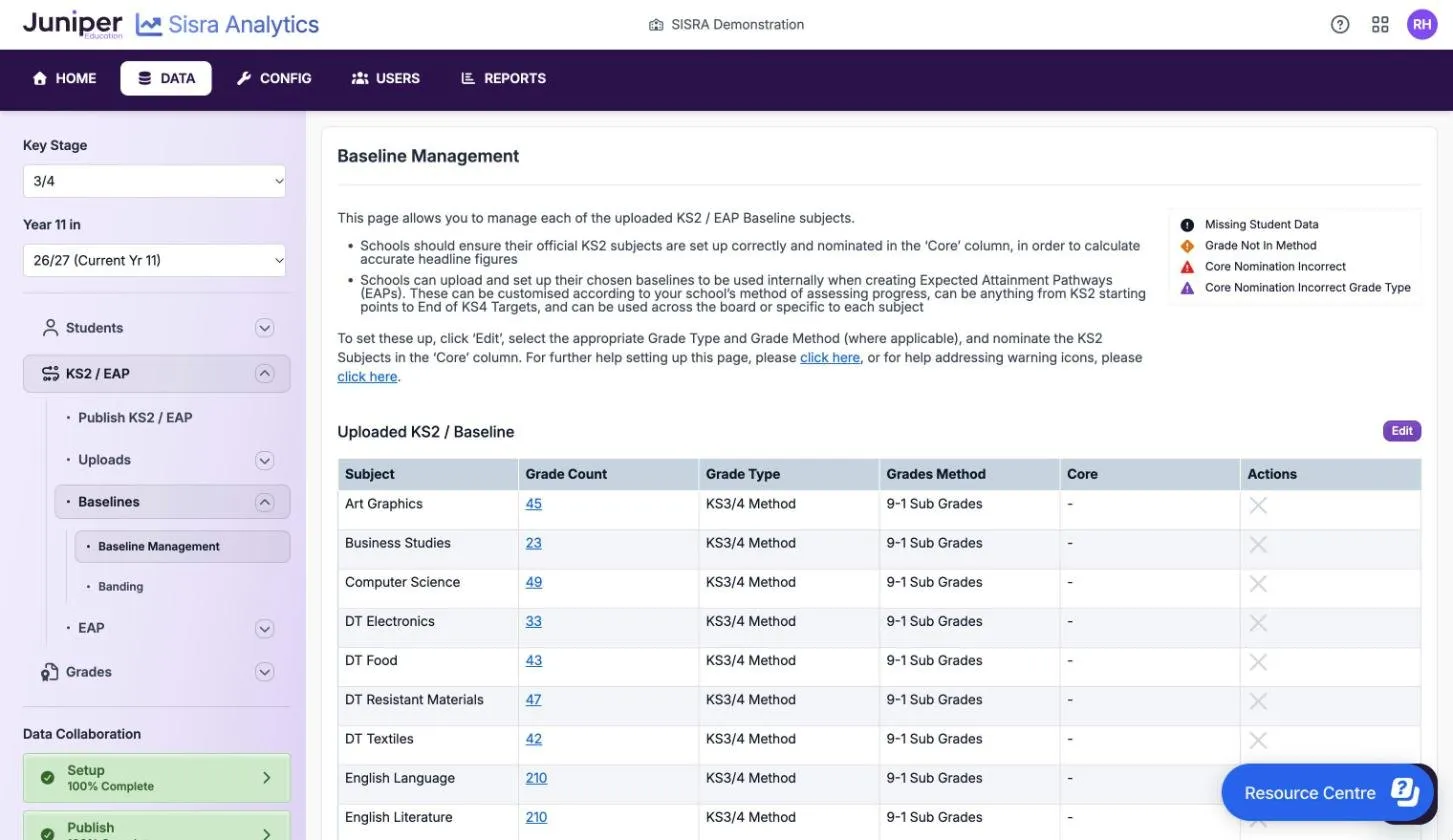Image resolution: width=1453 pixels, height=840 pixels.
Task: Click the X action in Business Studies row
Action: pyautogui.click(x=1258, y=544)
